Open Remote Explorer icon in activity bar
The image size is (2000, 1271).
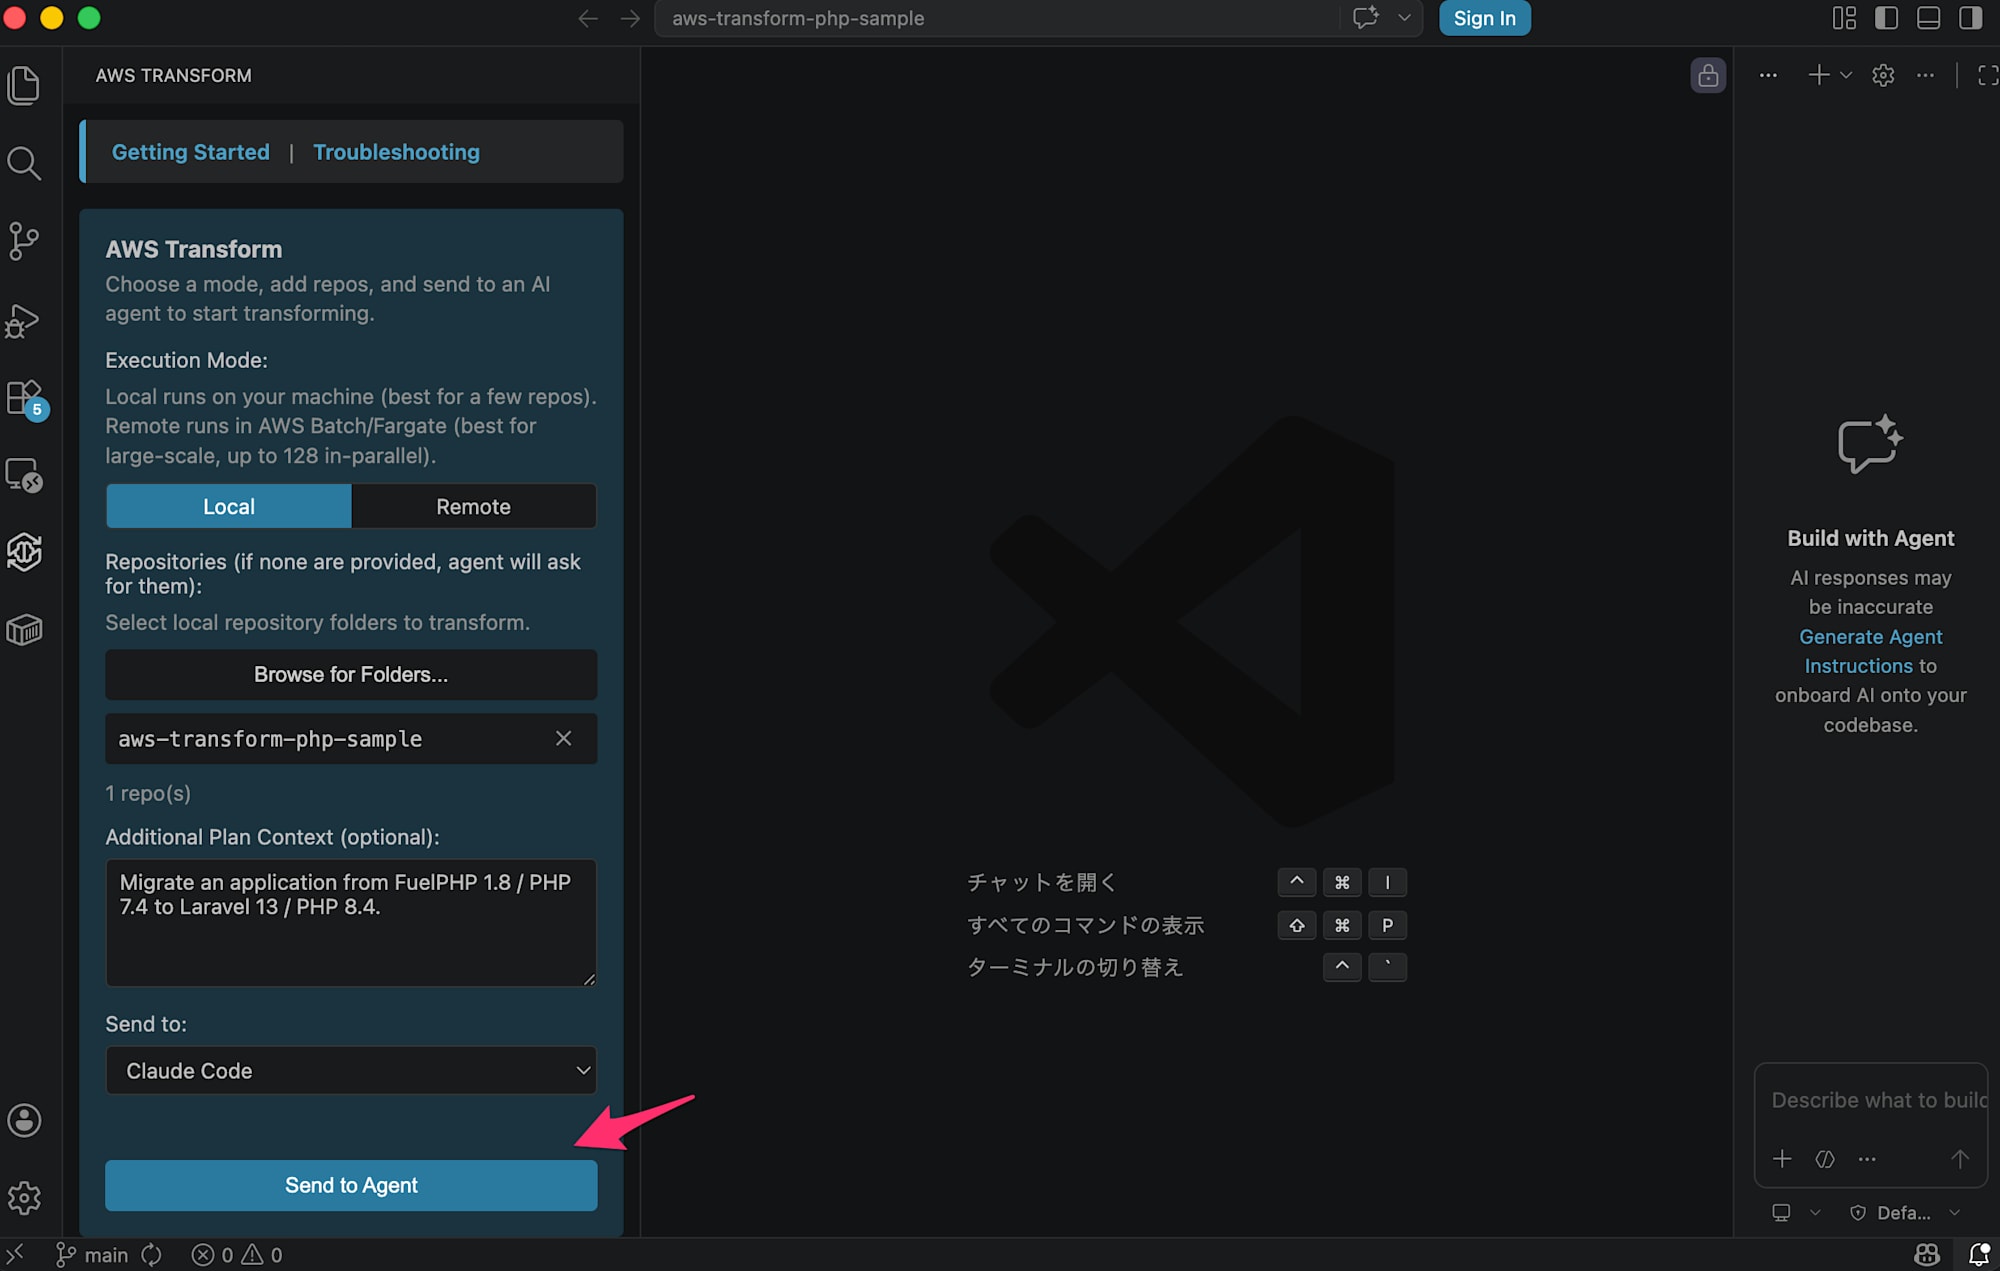24,475
